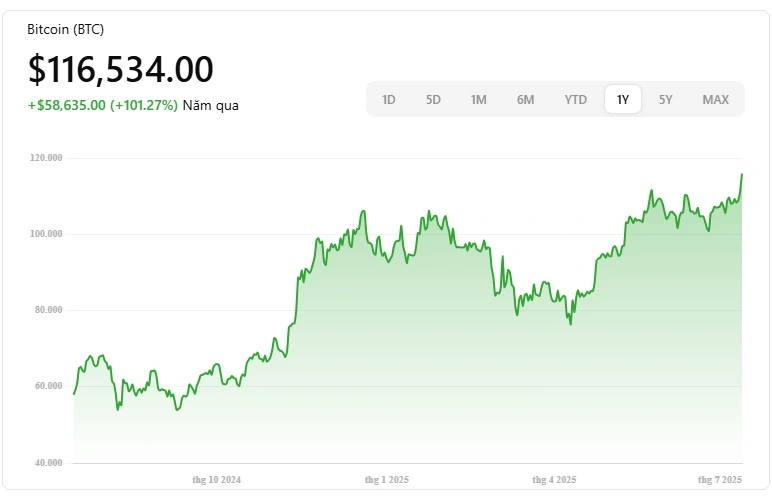Click the thg 10 2024 axis marker
Viewport: 772px width, 496px height.
pos(217,480)
